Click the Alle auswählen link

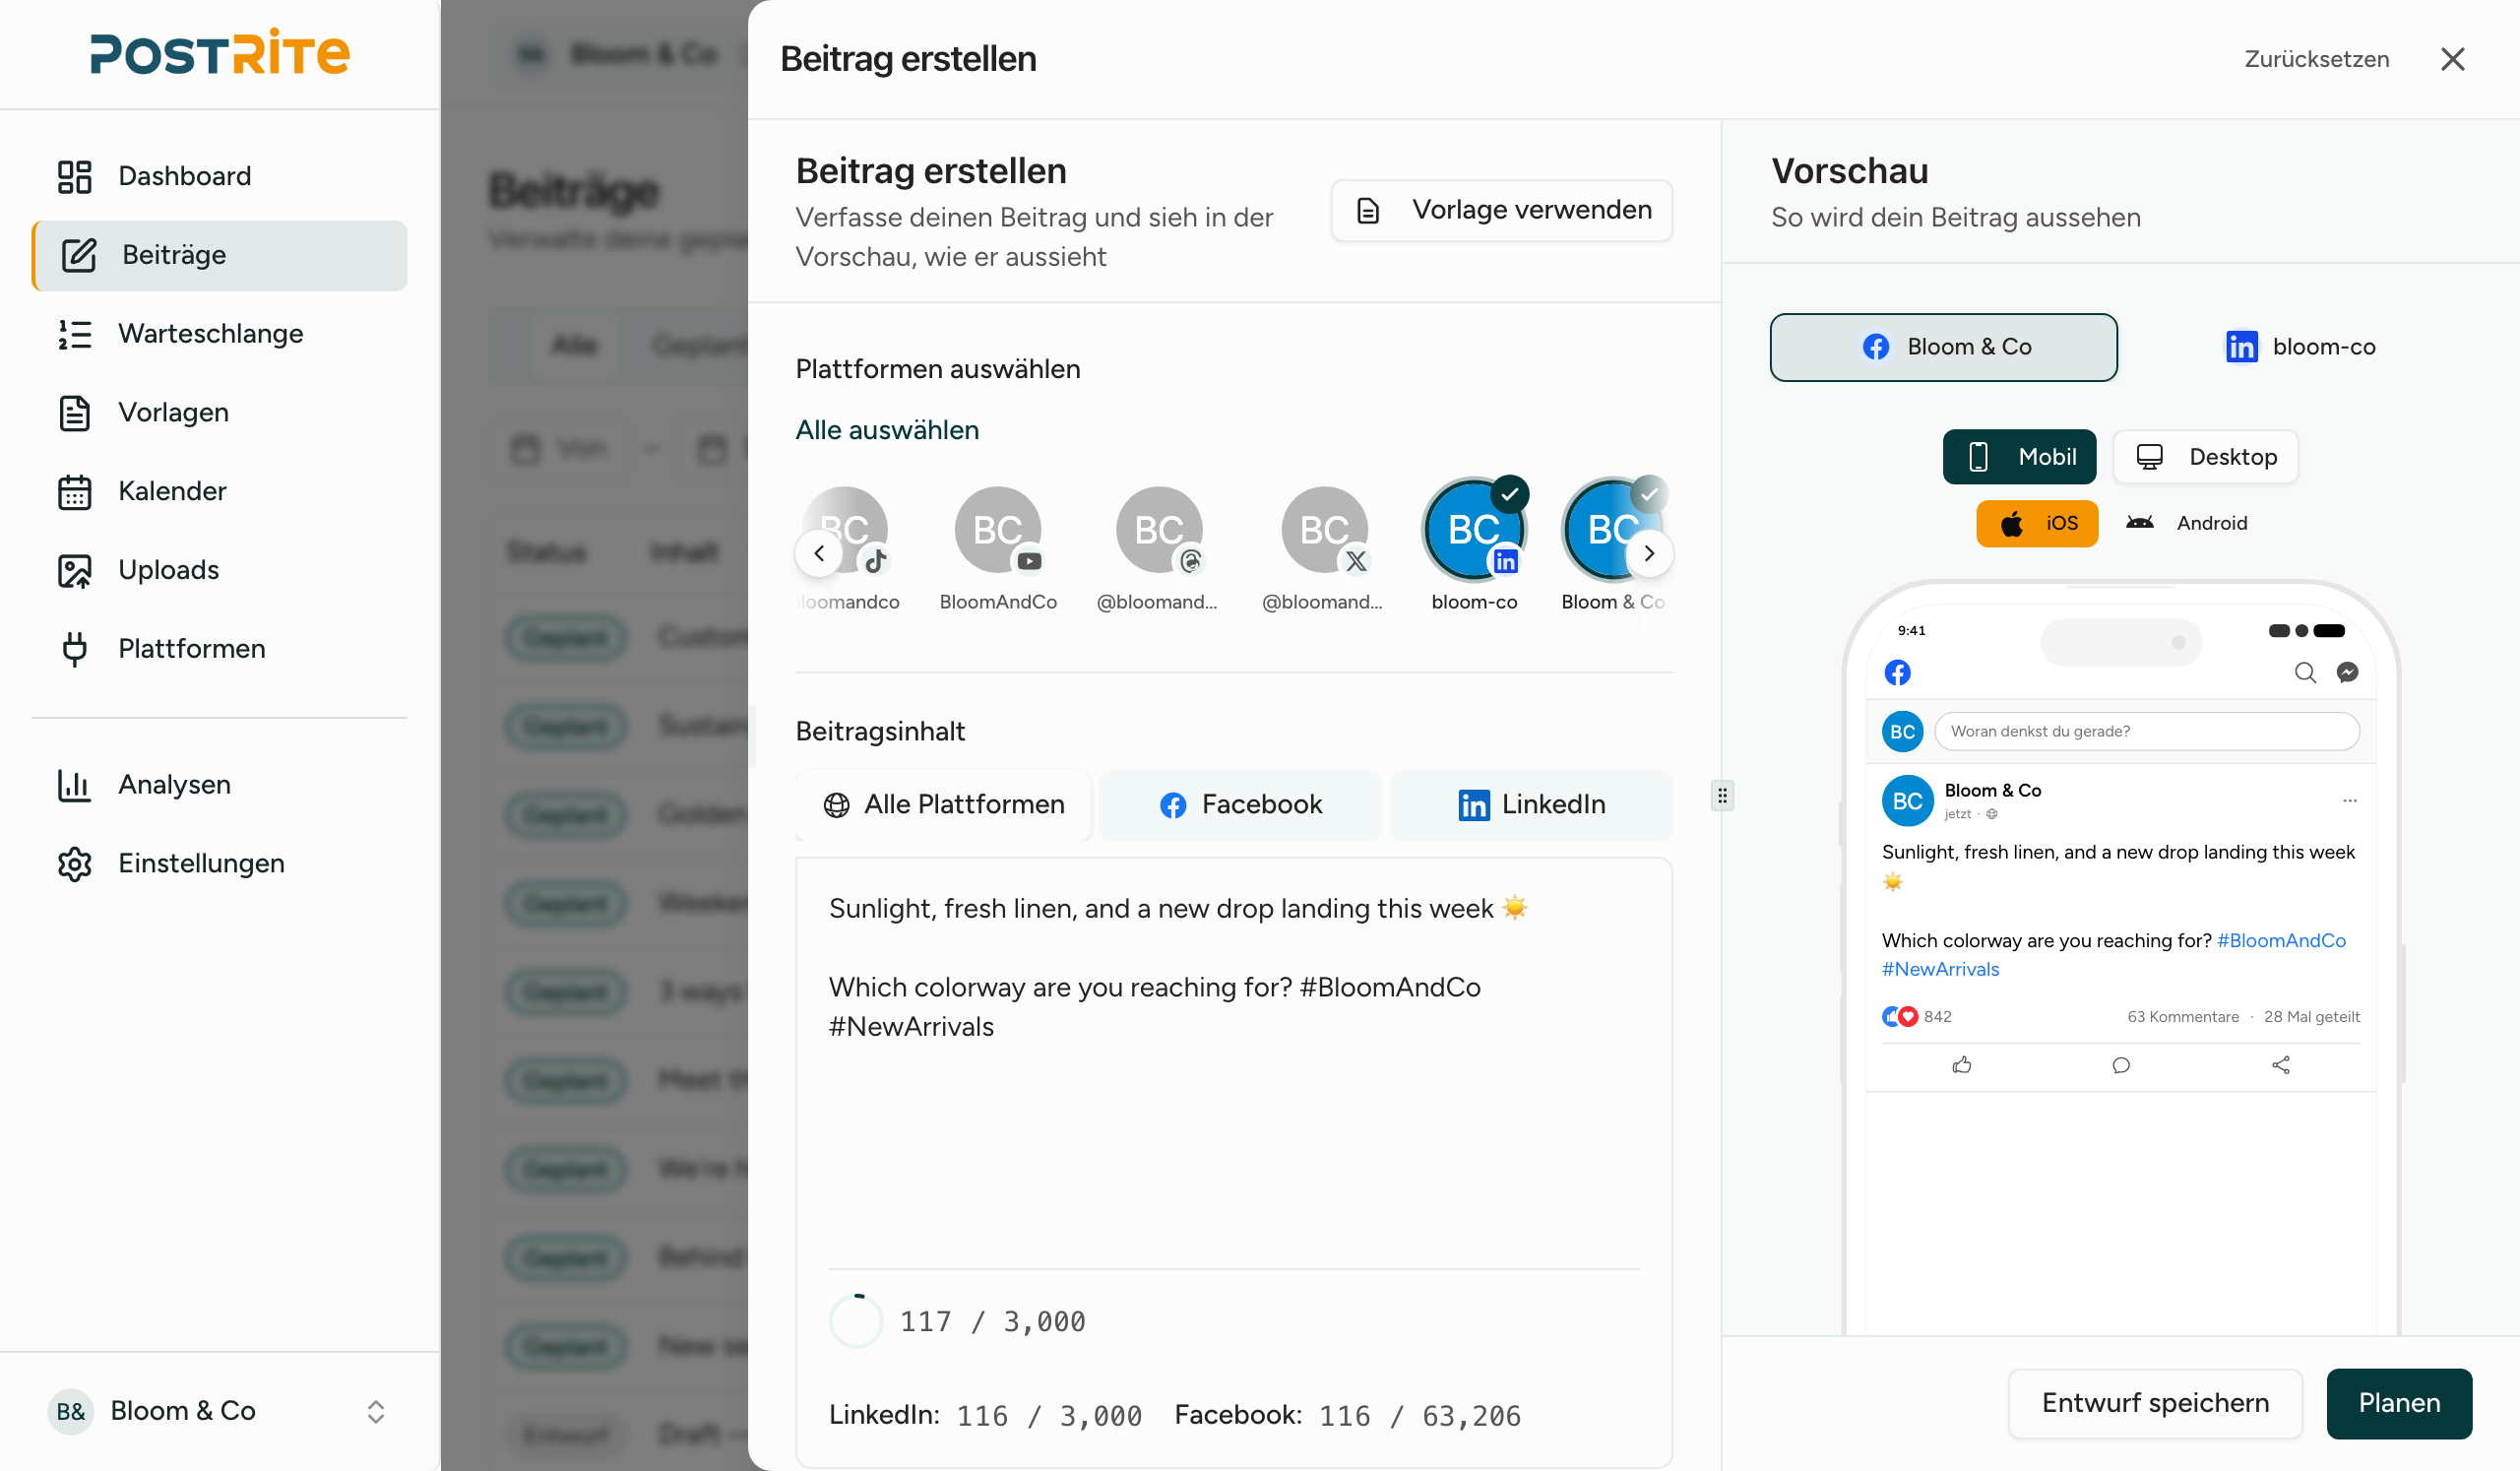point(887,430)
